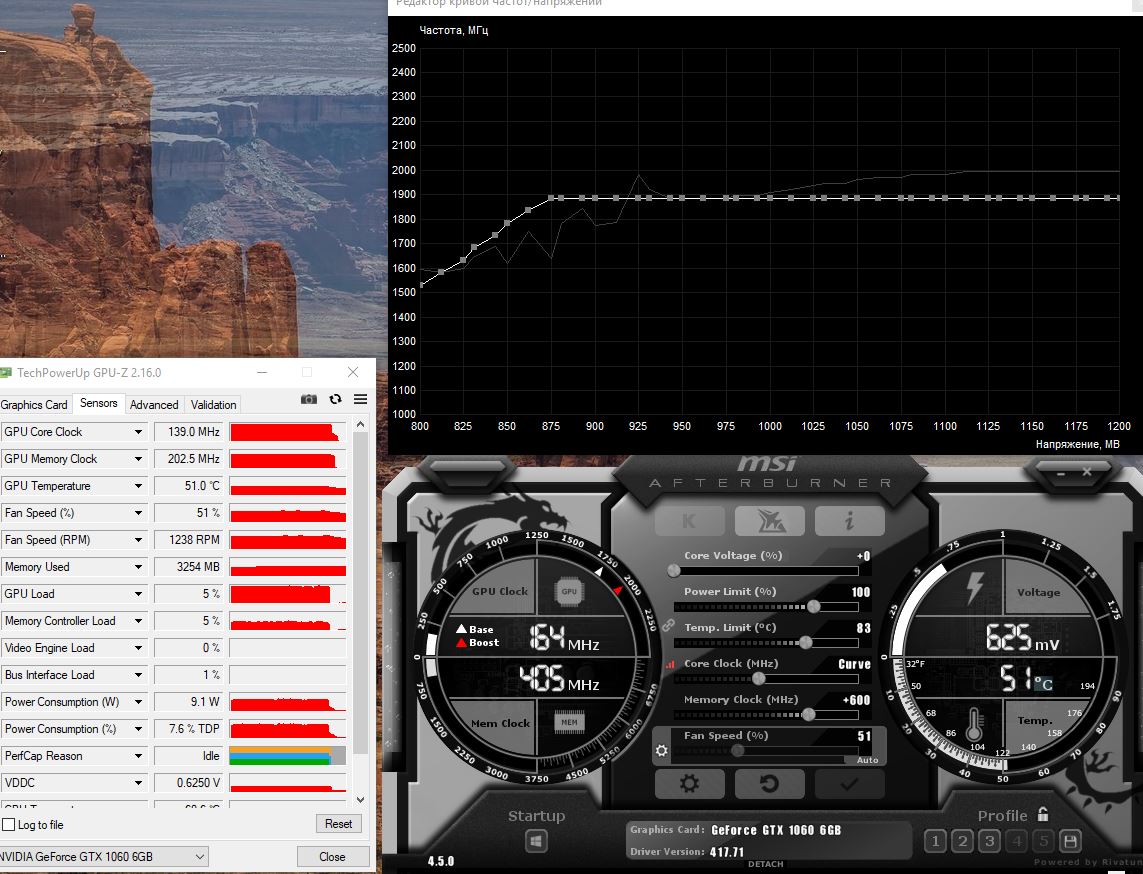Click the Afterburner OC Scanner logo button

pyautogui.click(x=770, y=520)
